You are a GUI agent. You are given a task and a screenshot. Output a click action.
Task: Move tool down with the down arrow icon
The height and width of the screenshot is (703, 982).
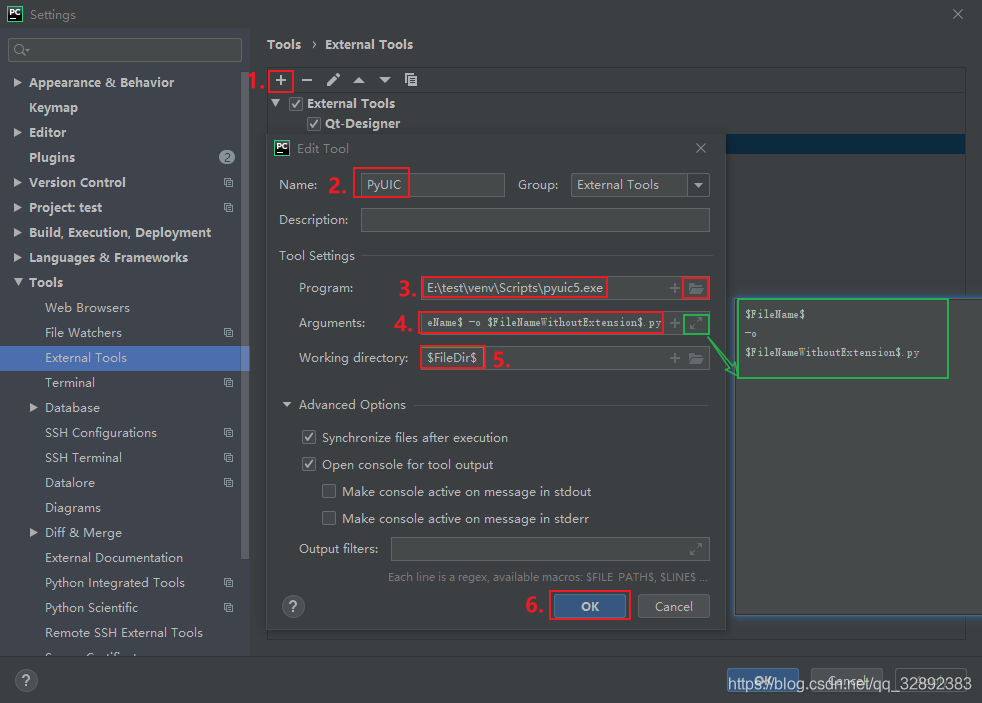pyautogui.click(x=385, y=80)
